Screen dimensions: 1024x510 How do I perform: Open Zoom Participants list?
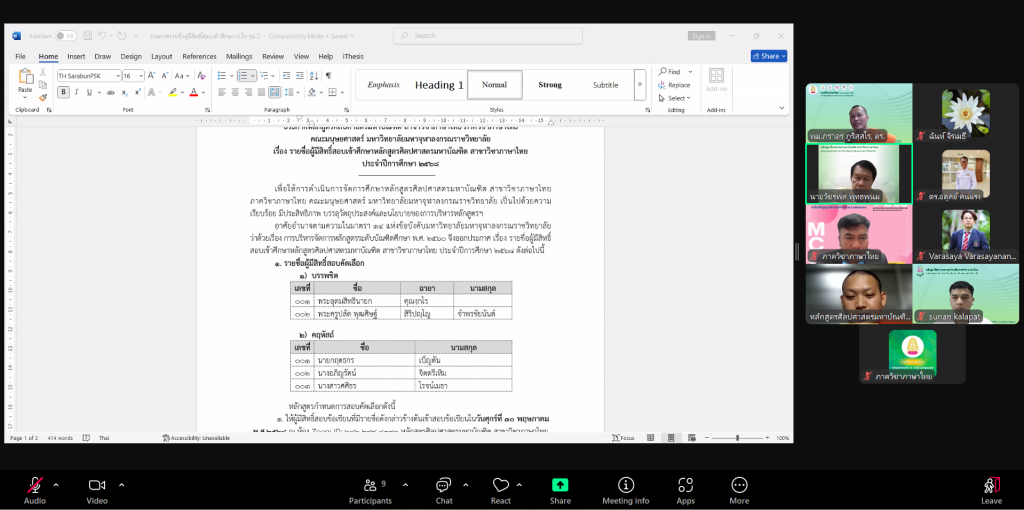point(370,490)
